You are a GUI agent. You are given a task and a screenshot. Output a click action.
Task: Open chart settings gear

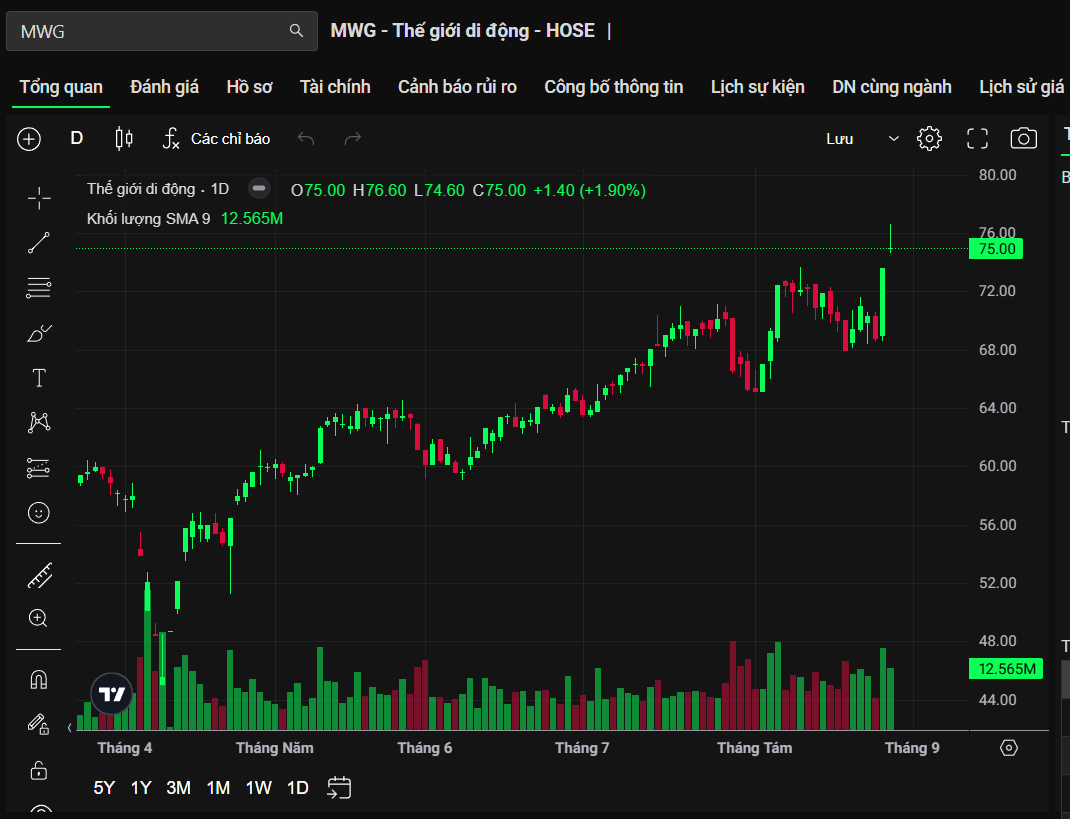click(929, 139)
